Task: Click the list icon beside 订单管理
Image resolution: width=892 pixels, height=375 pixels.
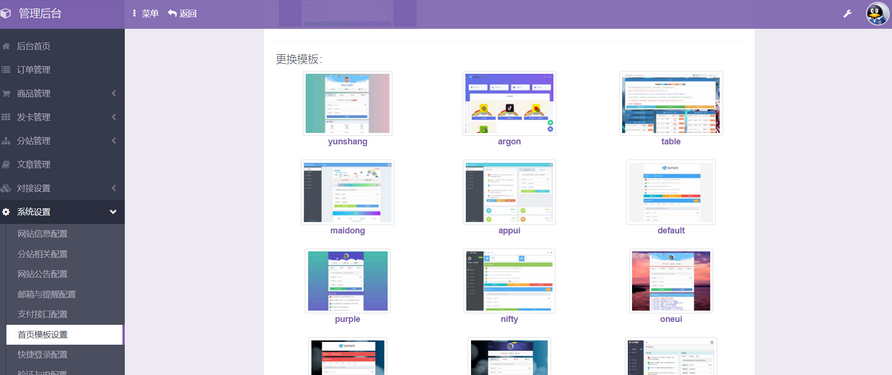Action: [x=6, y=70]
